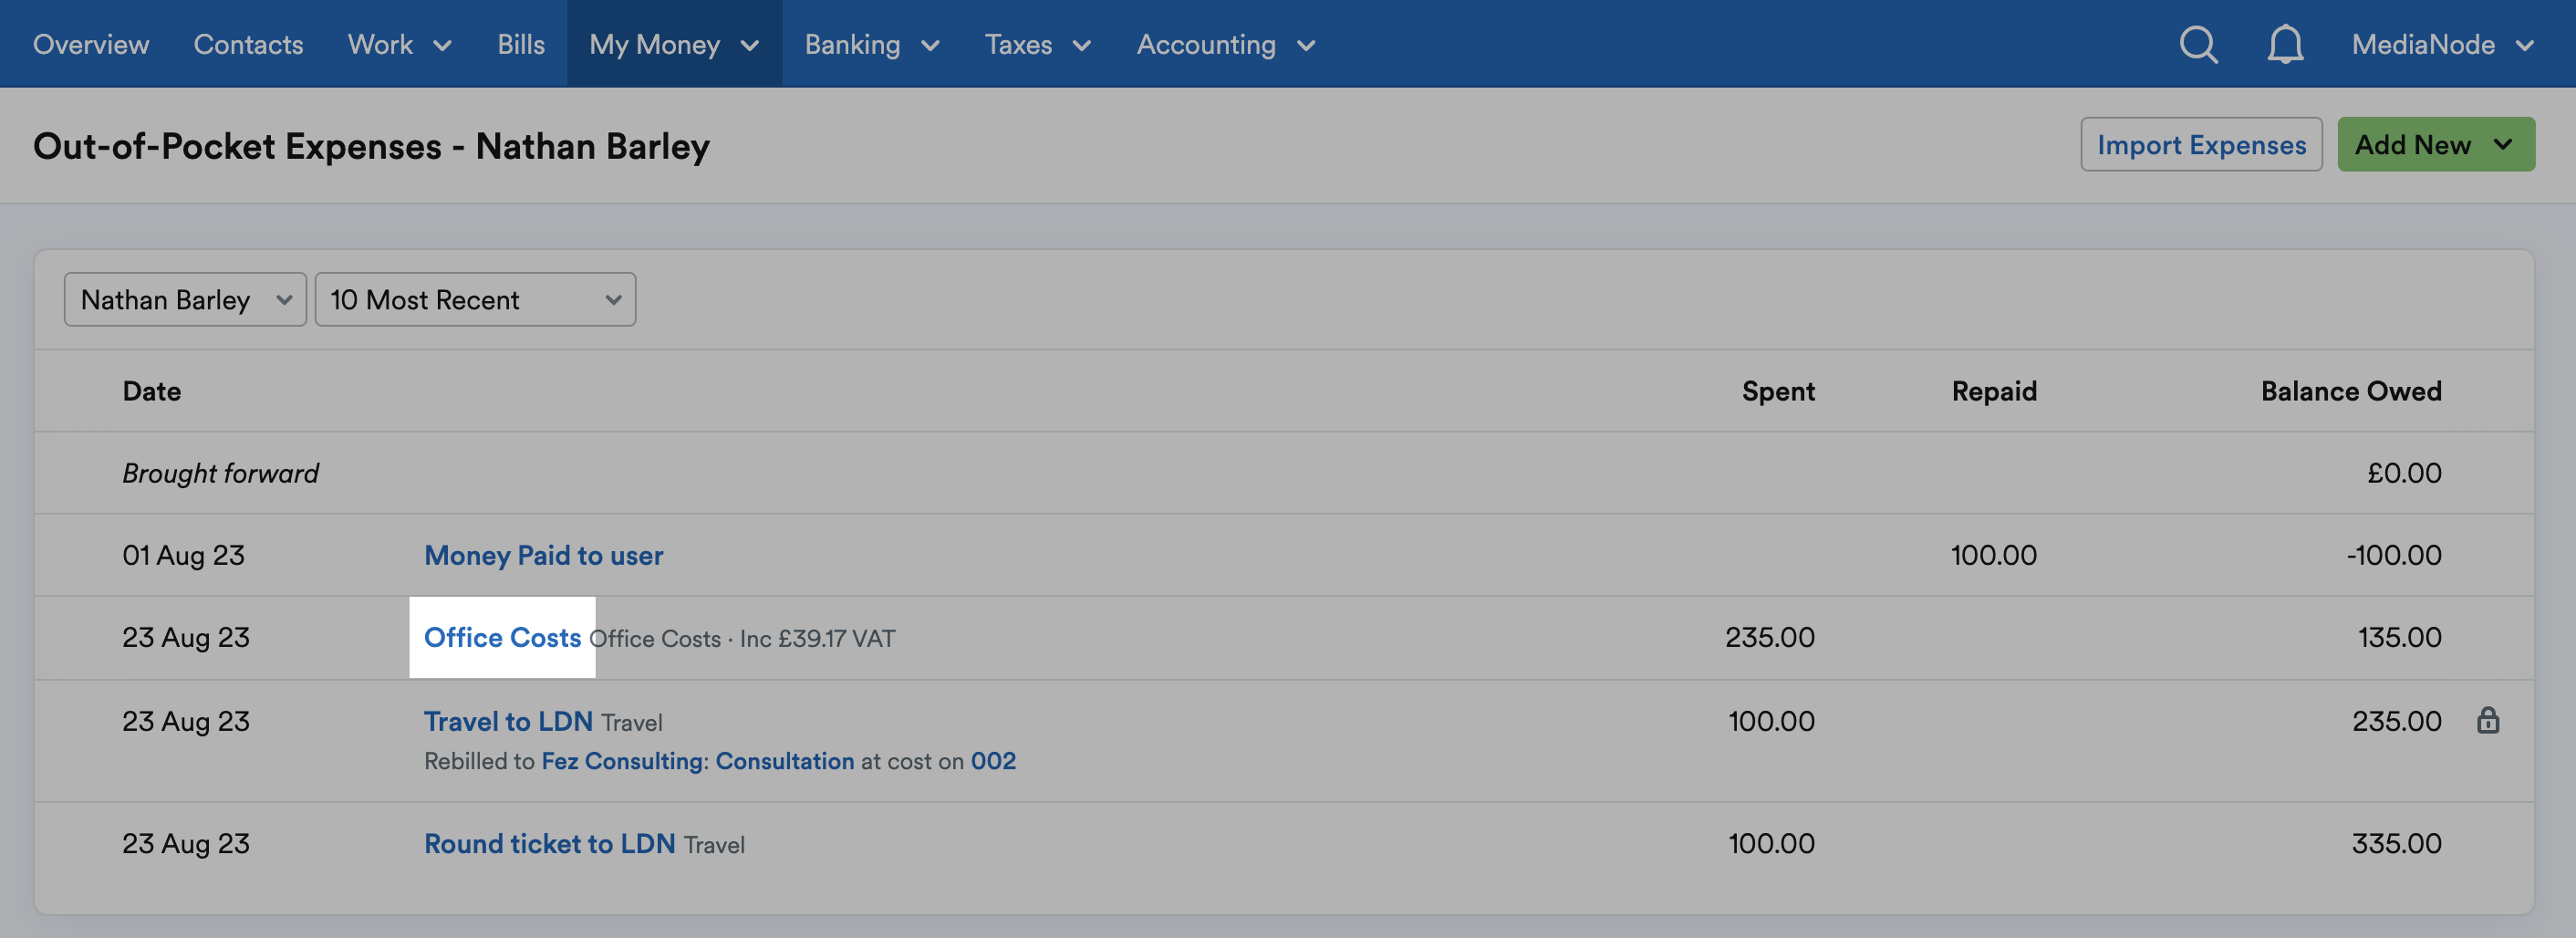Select the Brought forward row label
The image size is (2576, 938).
tap(220, 473)
